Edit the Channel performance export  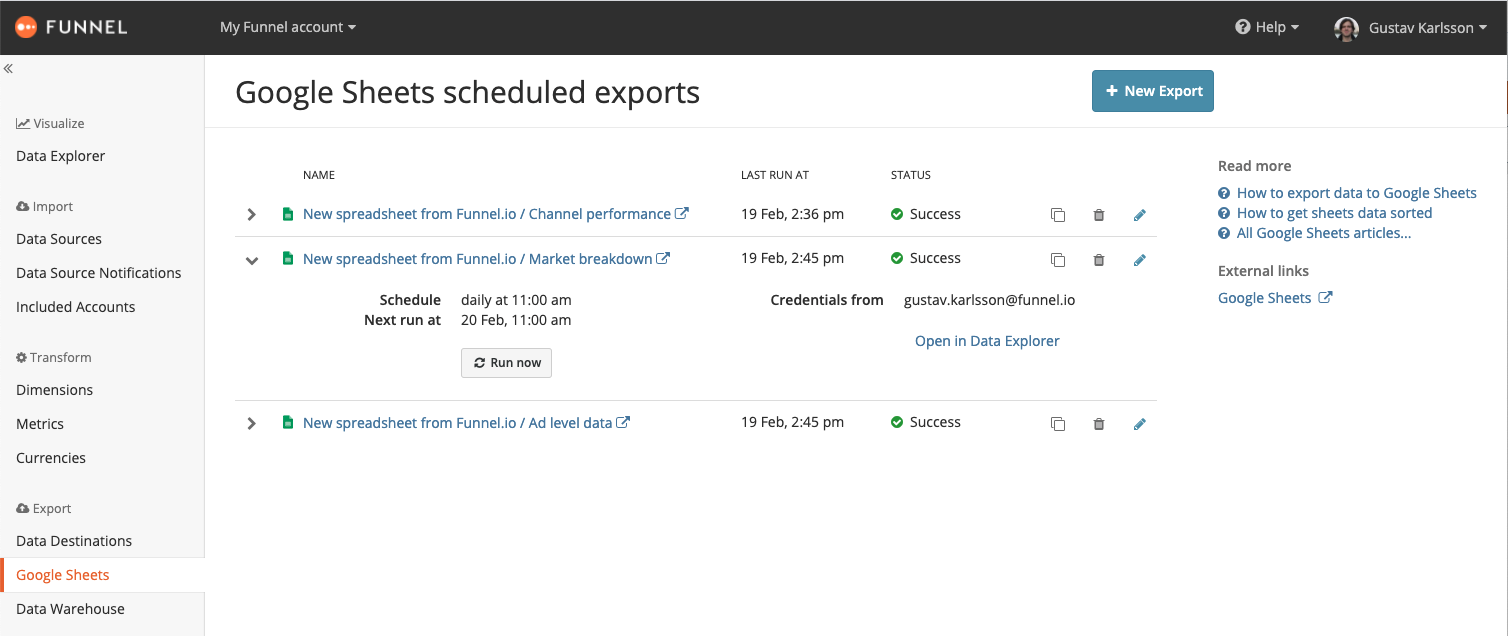coord(1139,215)
